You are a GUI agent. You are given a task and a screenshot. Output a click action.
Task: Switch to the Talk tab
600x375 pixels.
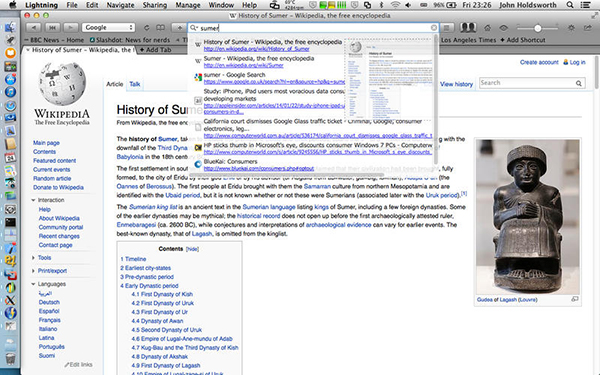pos(135,84)
